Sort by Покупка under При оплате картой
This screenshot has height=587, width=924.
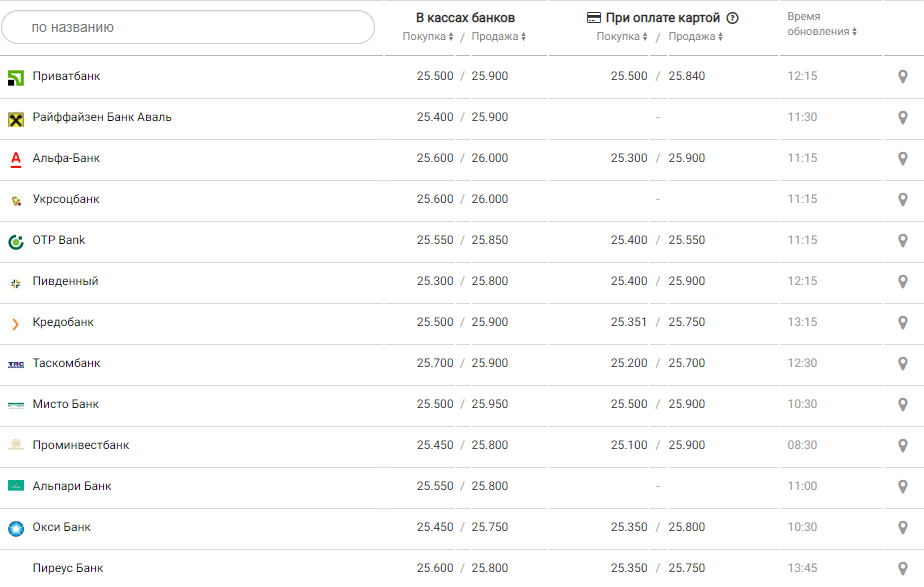(622, 37)
